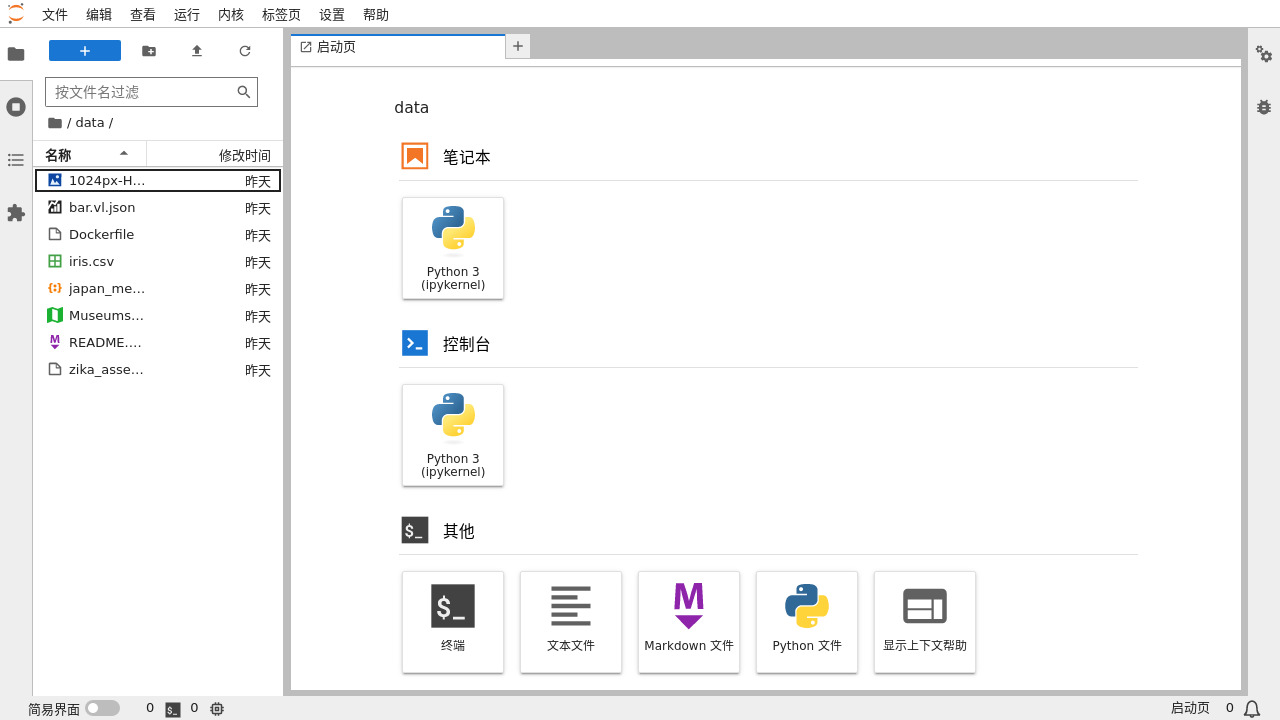The image size is (1280, 720).
Task: Click the data breadcrumb link
Action: click(x=90, y=123)
